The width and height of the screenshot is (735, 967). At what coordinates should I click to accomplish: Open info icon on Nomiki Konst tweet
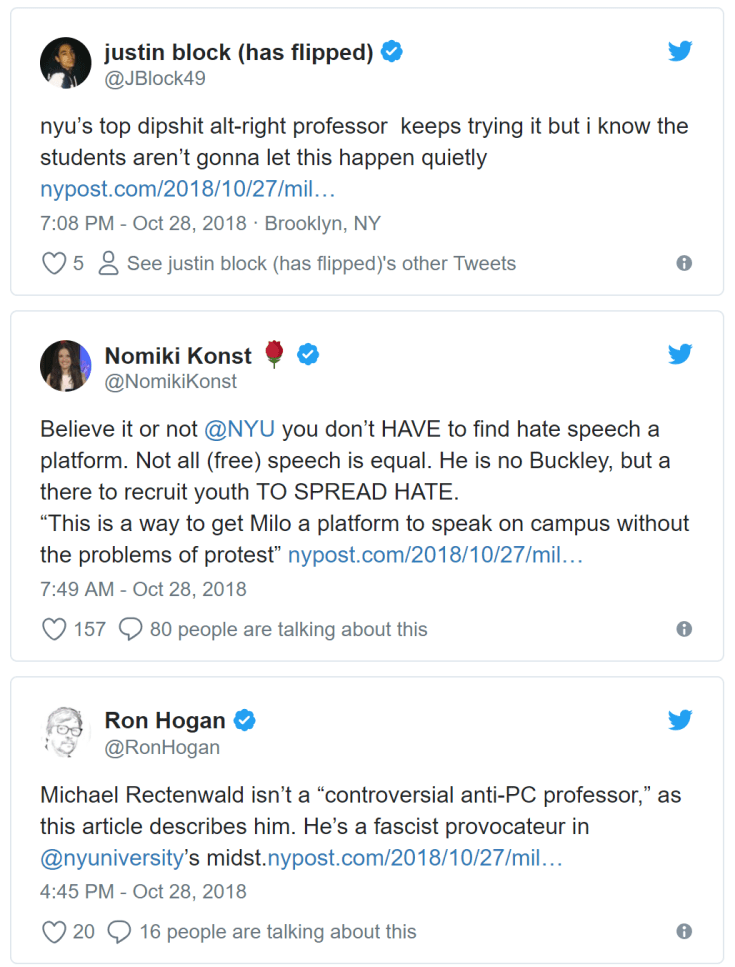(x=684, y=629)
